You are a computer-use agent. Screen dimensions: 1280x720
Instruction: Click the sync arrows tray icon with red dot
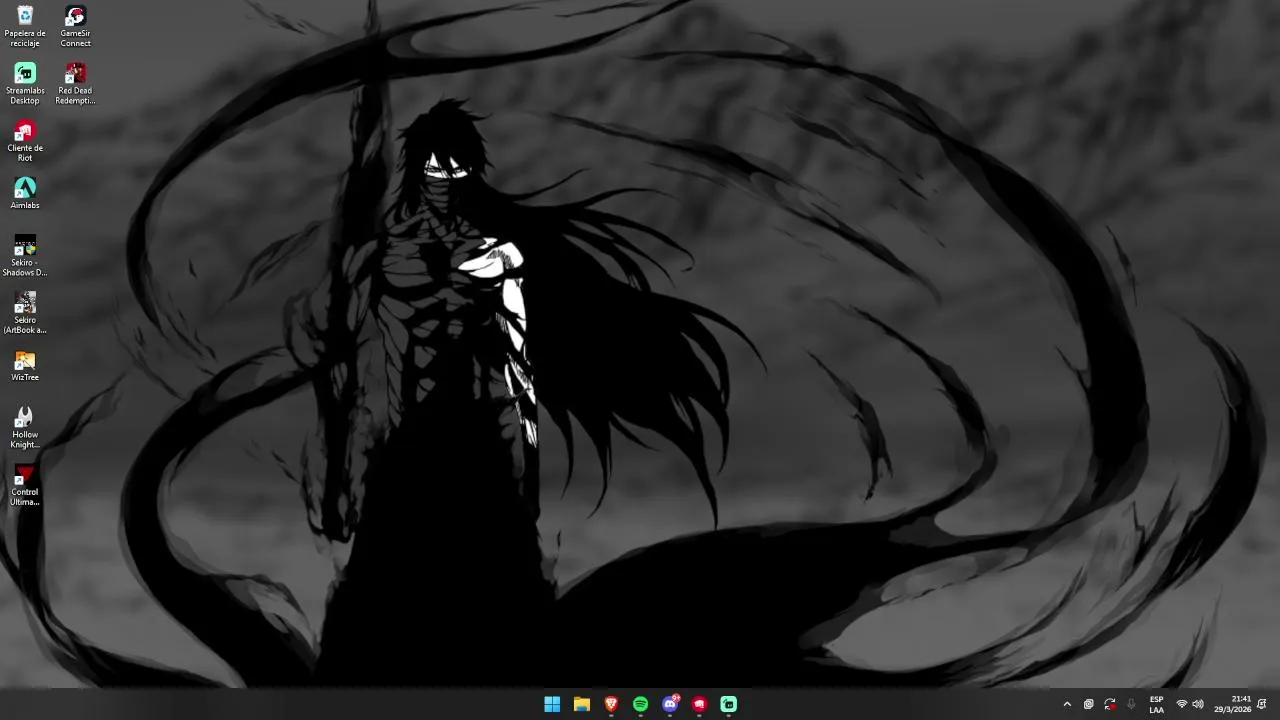click(1110, 704)
